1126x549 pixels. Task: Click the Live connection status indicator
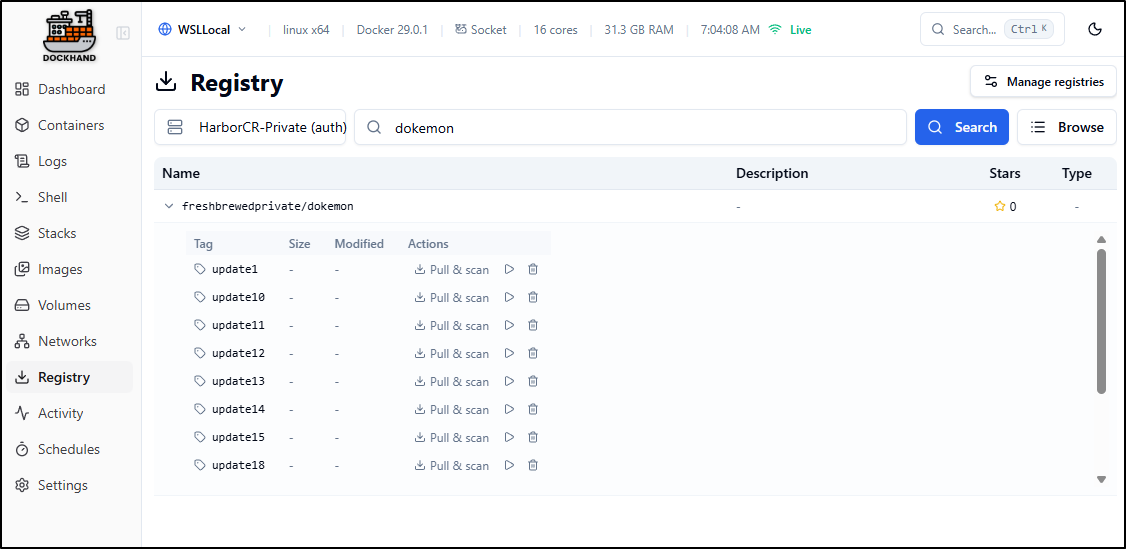coord(790,30)
